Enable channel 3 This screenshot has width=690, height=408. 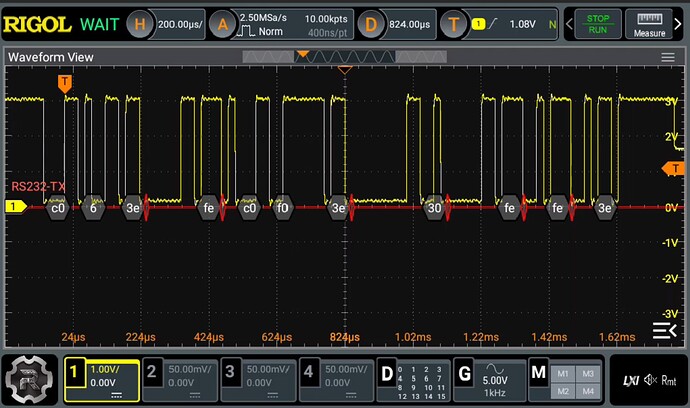click(258, 380)
